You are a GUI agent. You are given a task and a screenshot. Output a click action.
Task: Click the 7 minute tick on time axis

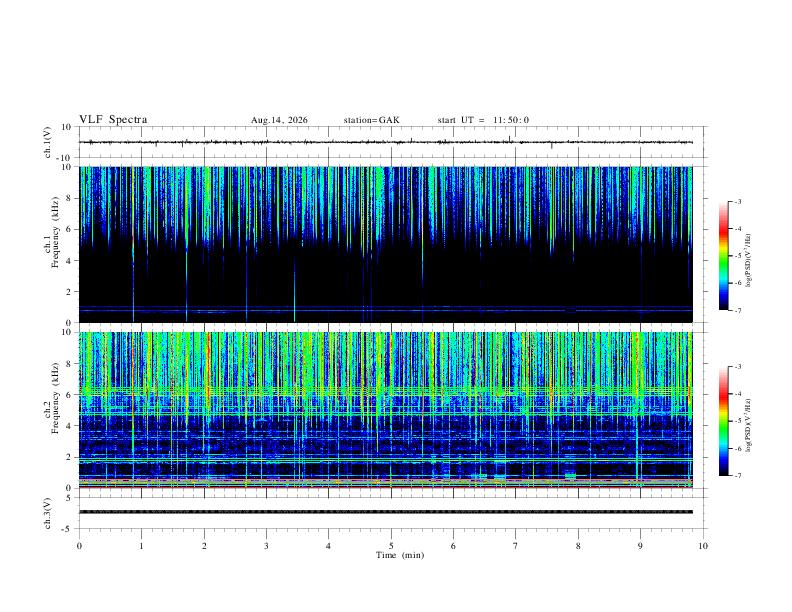(516, 546)
